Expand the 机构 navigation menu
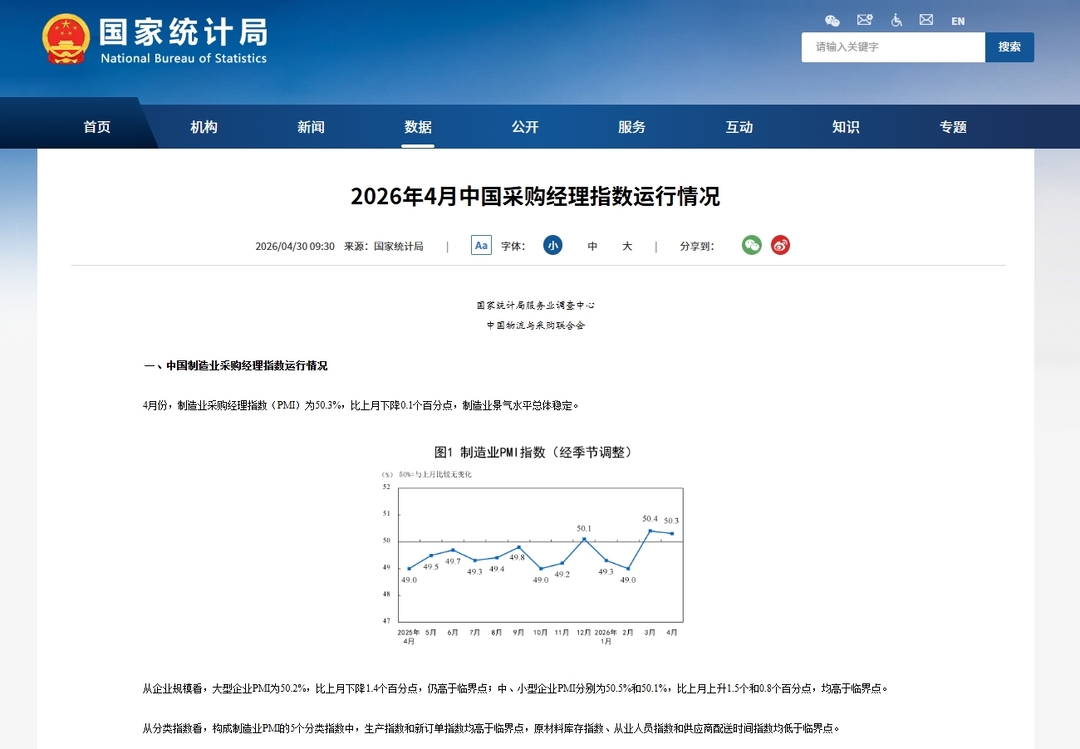 [204, 127]
